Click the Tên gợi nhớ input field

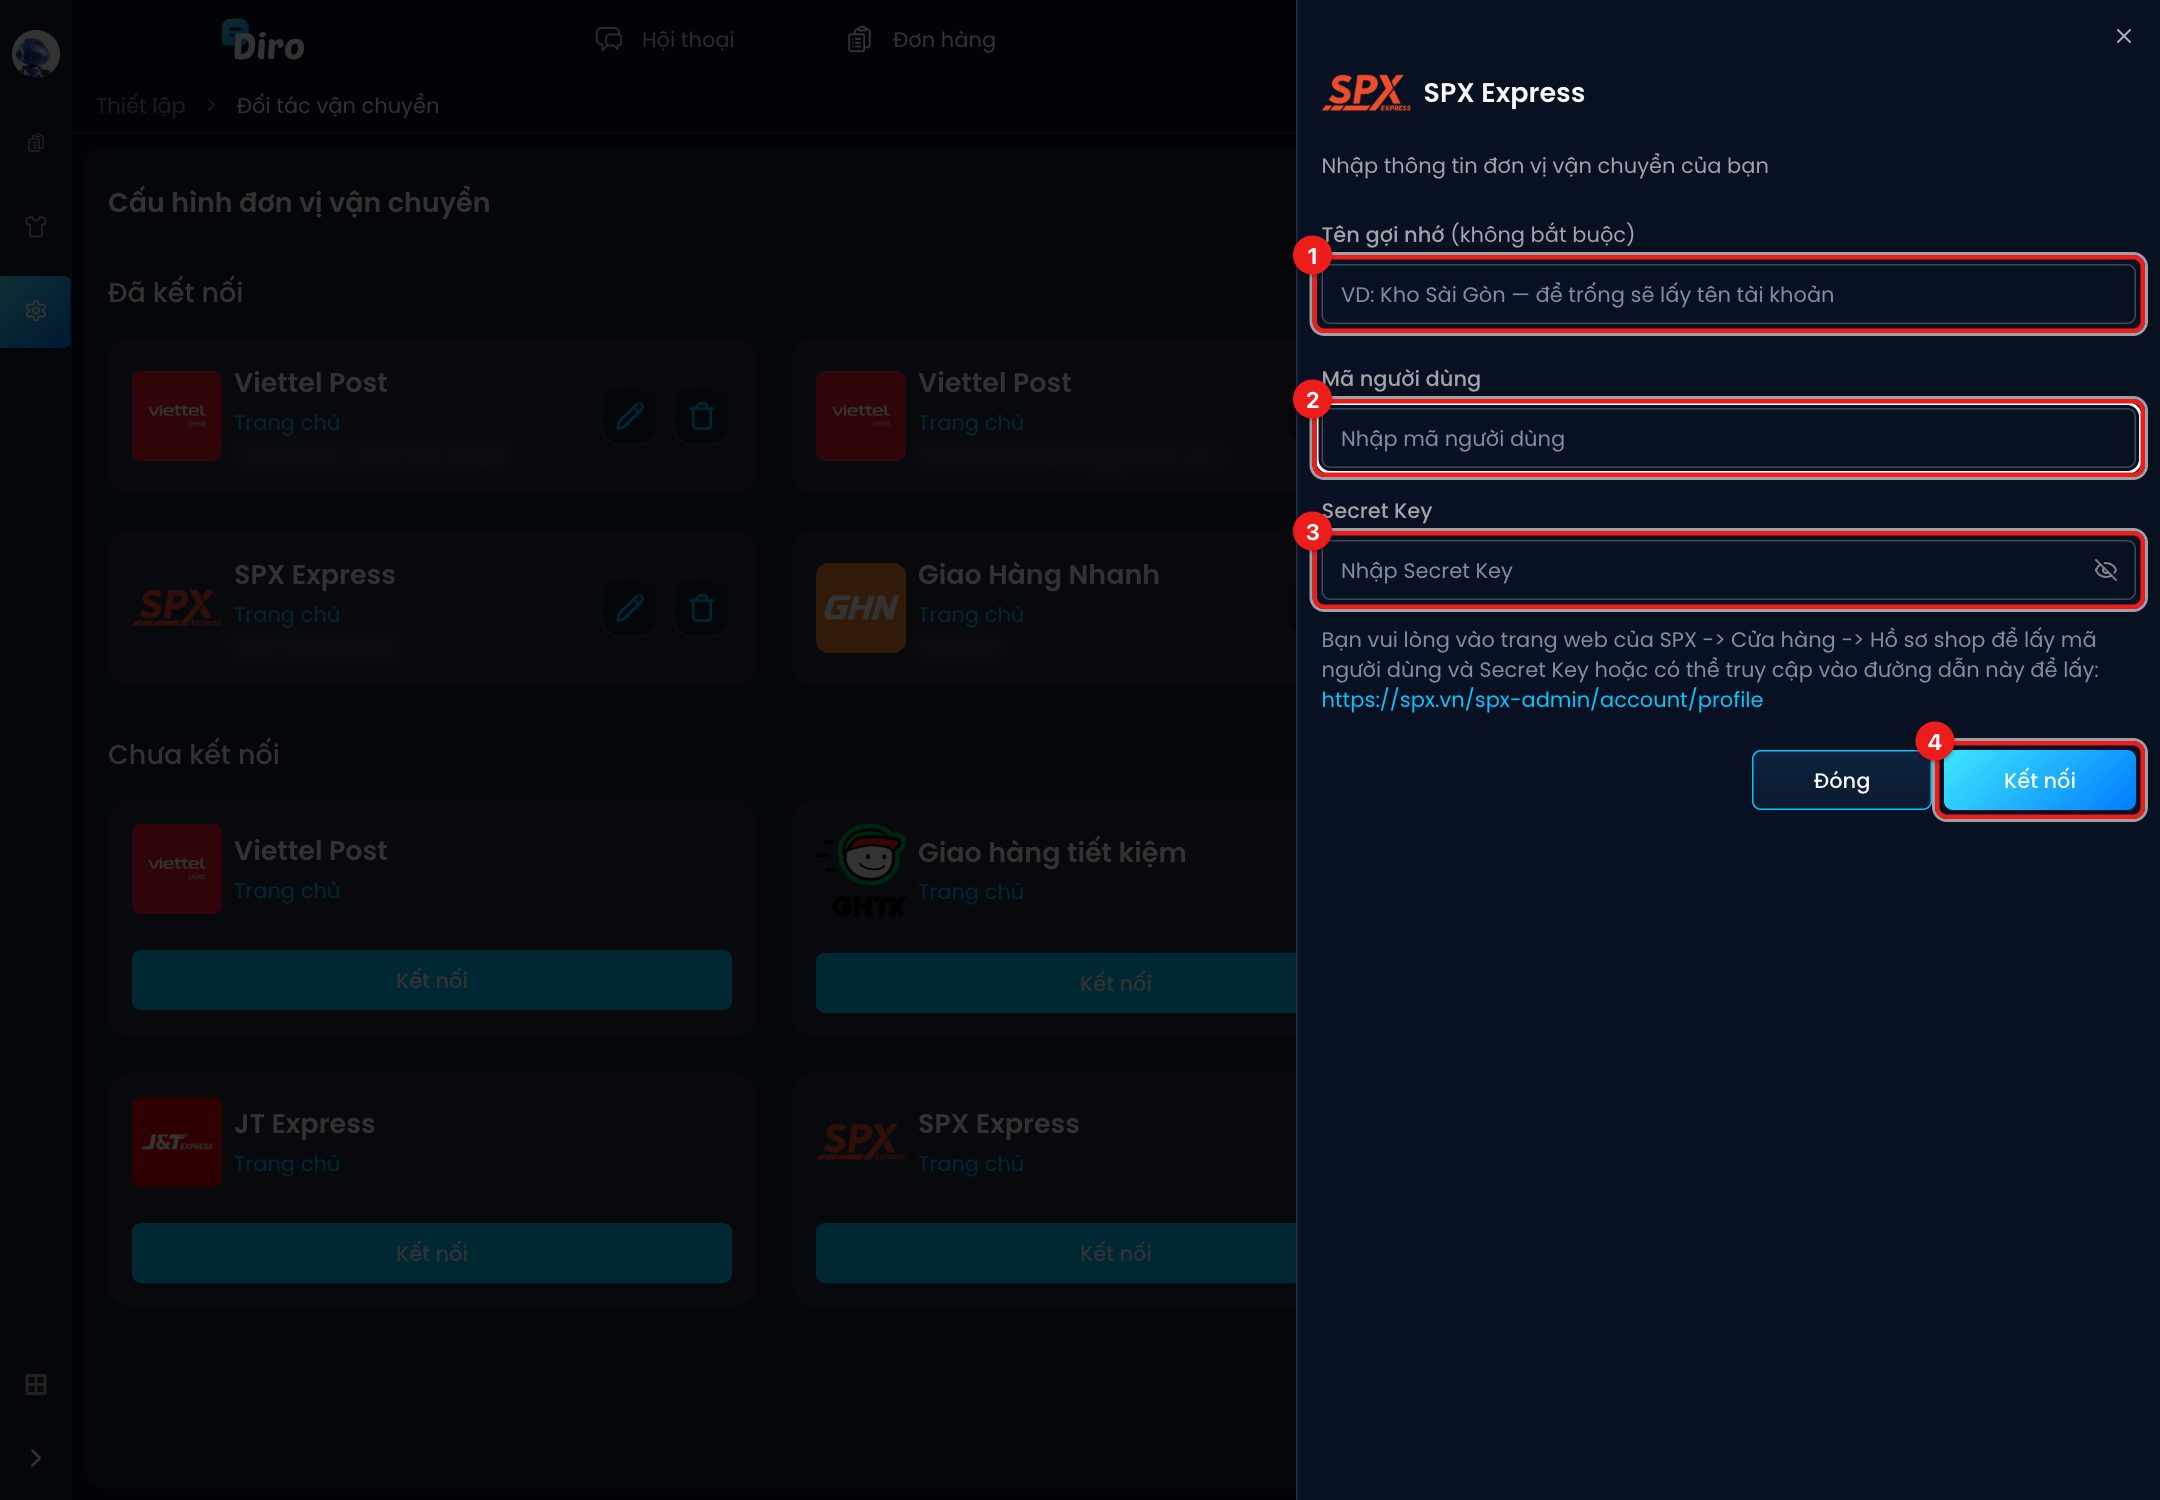click(1728, 294)
